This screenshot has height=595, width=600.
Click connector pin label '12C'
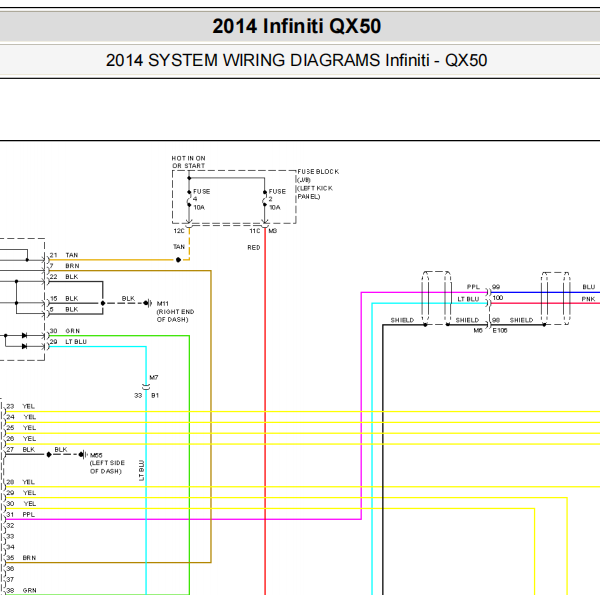tap(179, 231)
